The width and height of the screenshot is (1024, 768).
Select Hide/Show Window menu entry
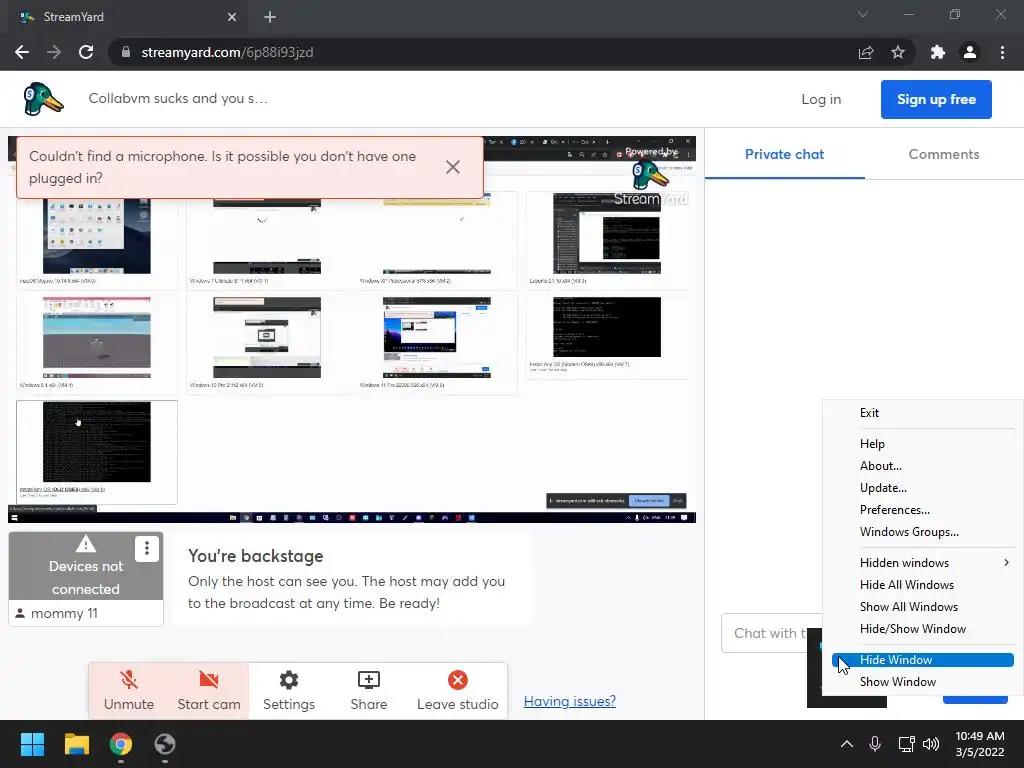[923, 629]
